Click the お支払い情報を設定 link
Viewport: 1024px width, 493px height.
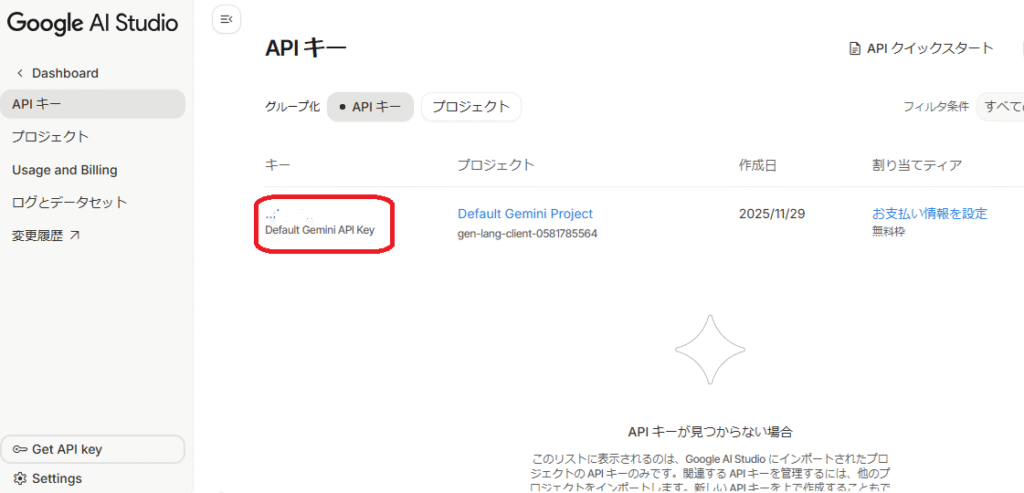click(x=929, y=213)
